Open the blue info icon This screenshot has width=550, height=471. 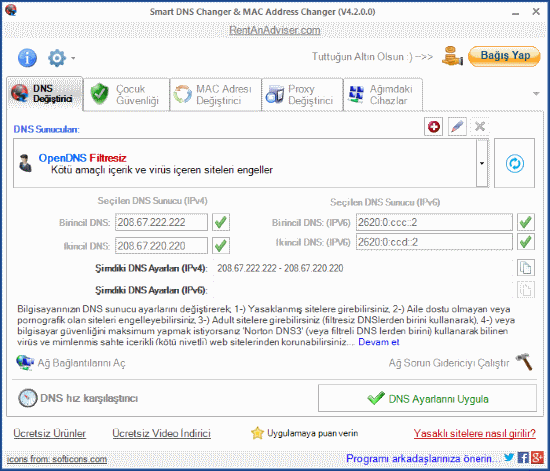27,58
